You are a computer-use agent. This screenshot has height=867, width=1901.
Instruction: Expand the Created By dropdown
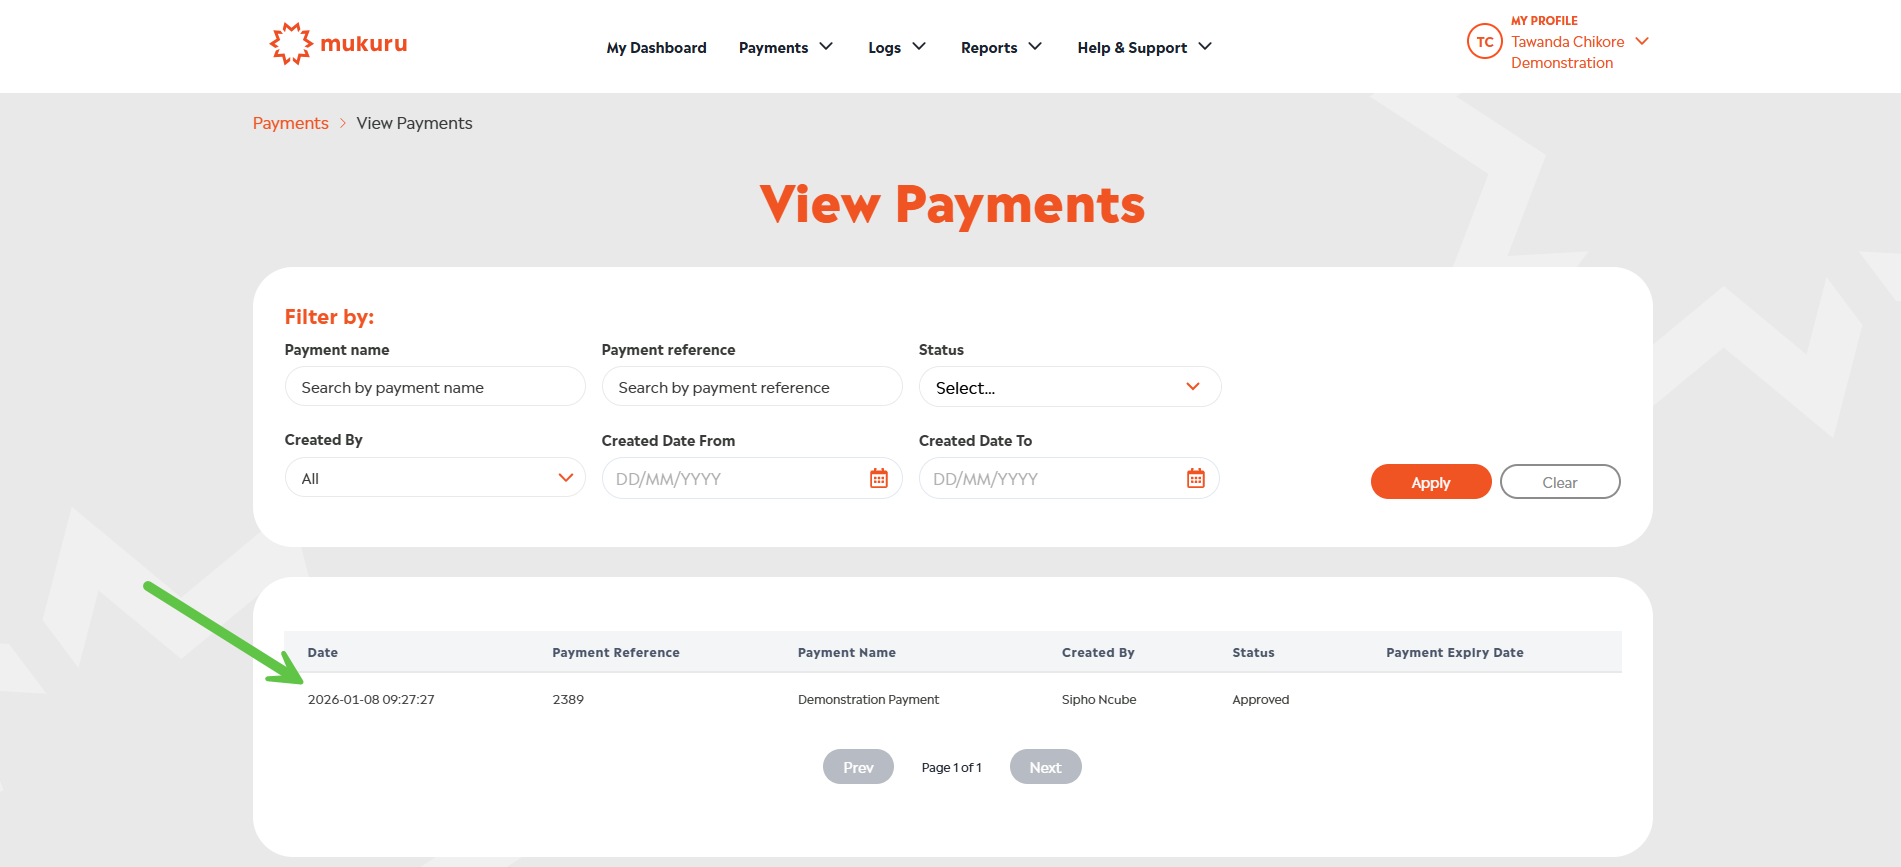(434, 478)
